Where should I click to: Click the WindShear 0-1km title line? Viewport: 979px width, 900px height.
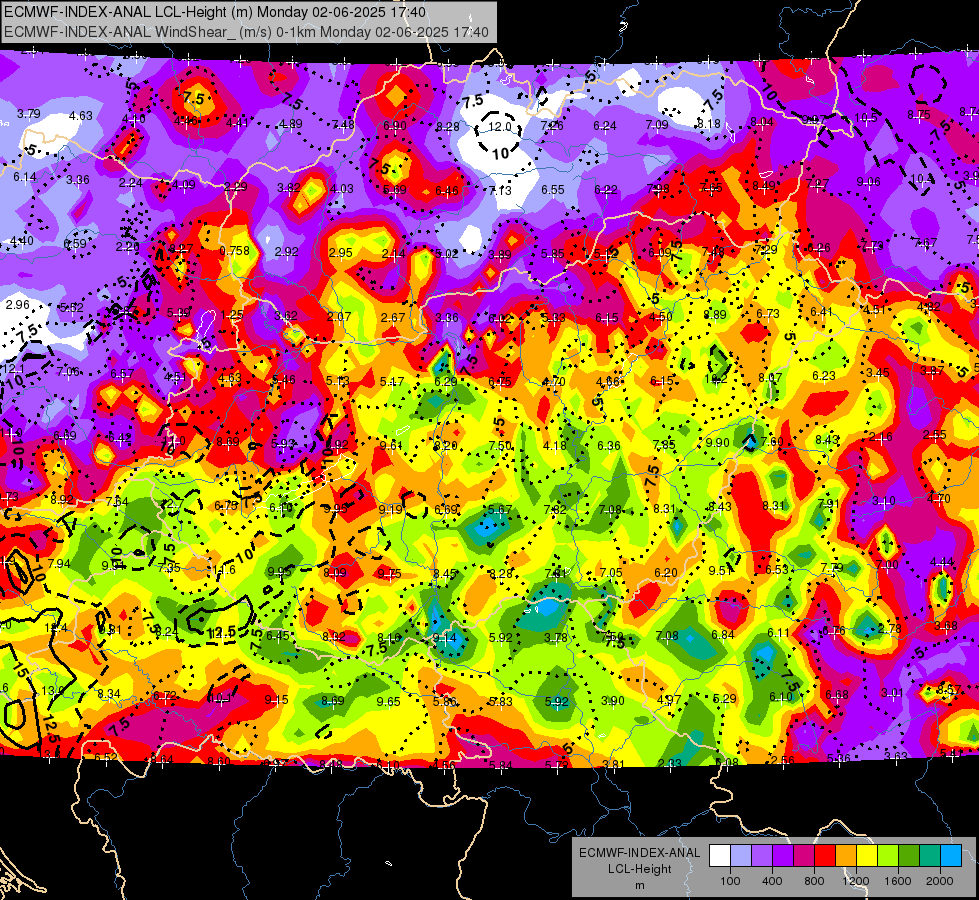click(x=246, y=32)
